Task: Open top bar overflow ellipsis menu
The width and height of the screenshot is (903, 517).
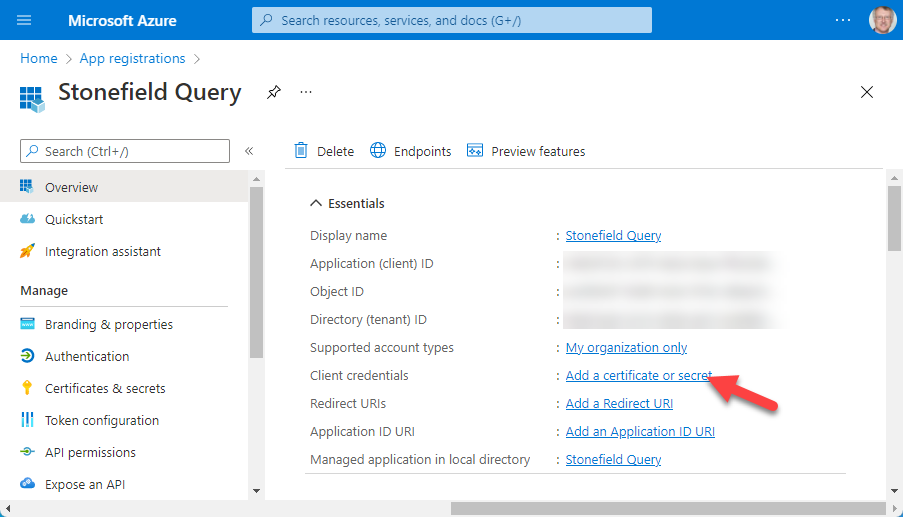Action: 843,20
